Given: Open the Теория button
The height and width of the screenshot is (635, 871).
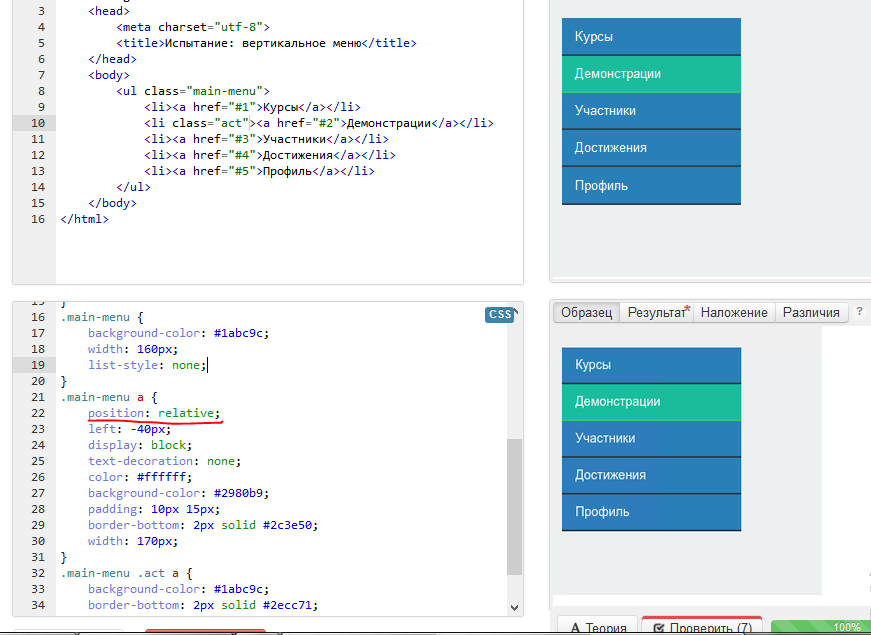Looking at the screenshot, I should point(598,626).
